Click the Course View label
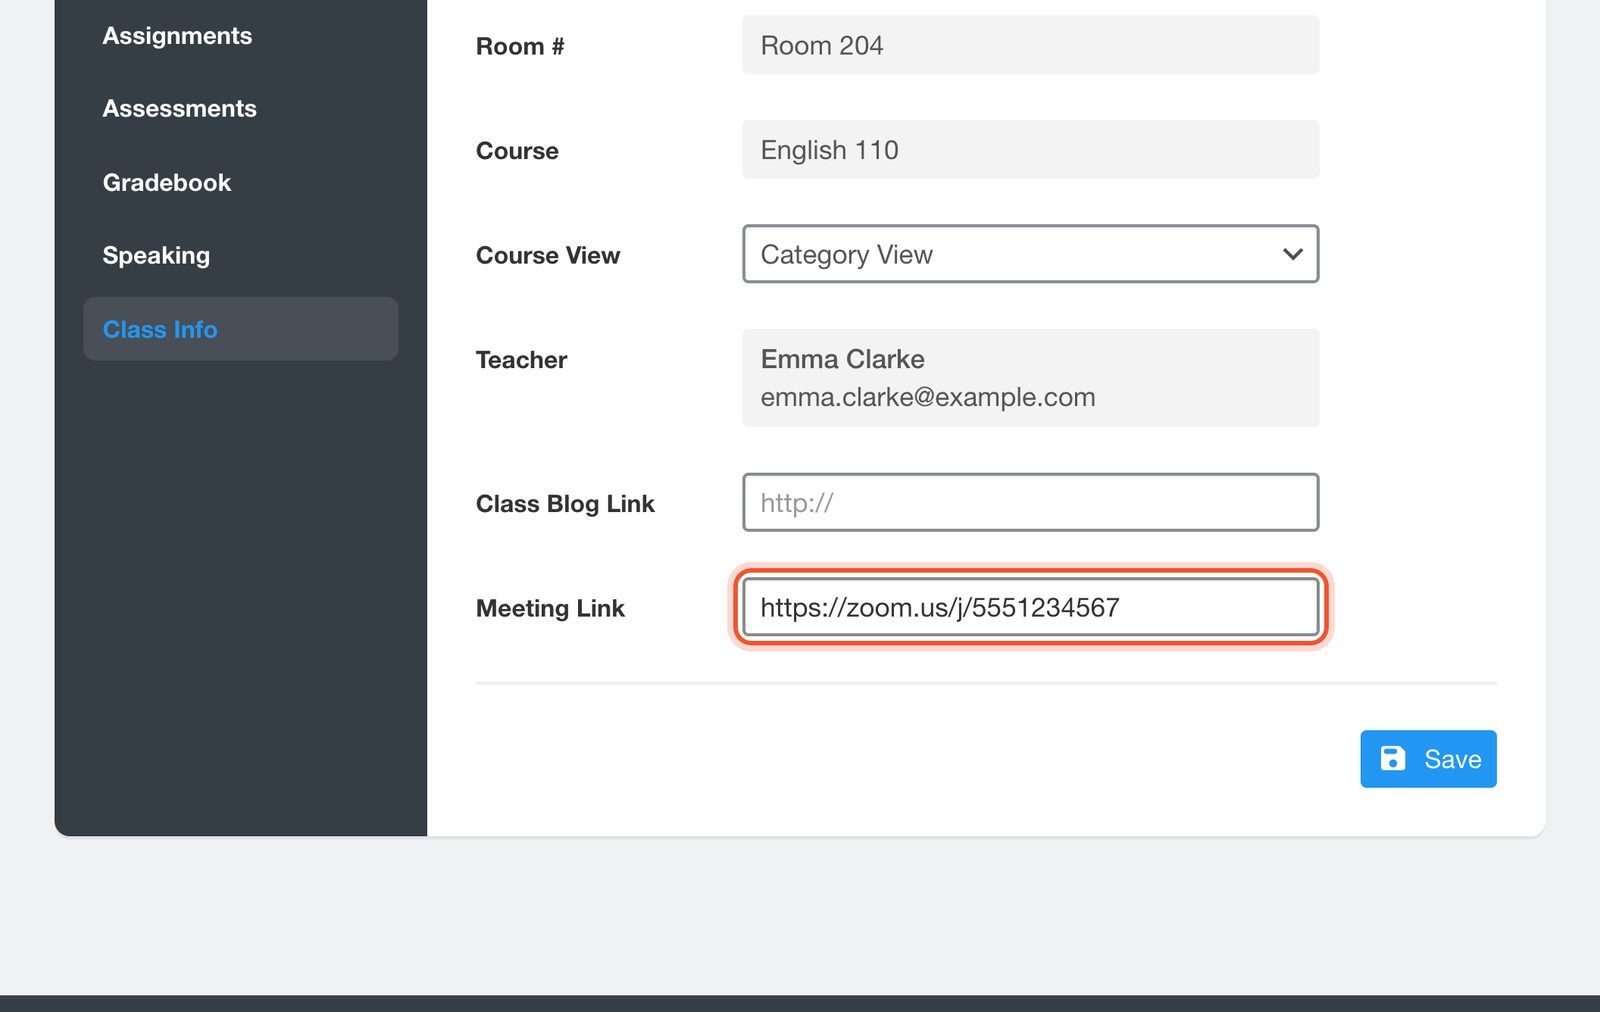The image size is (1600, 1012). click(548, 256)
